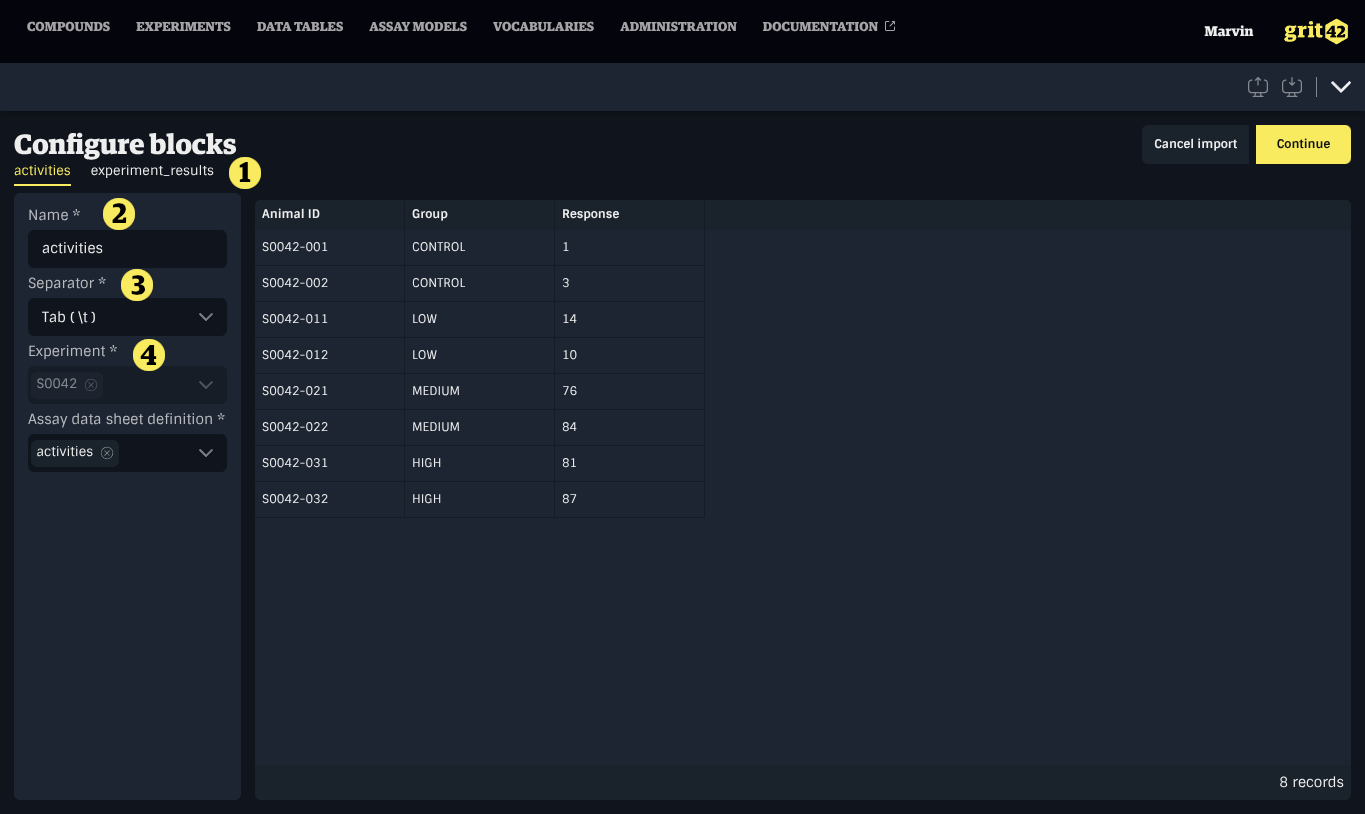
Task: Select the S0042-021 cell
Action: pos(330,391)
